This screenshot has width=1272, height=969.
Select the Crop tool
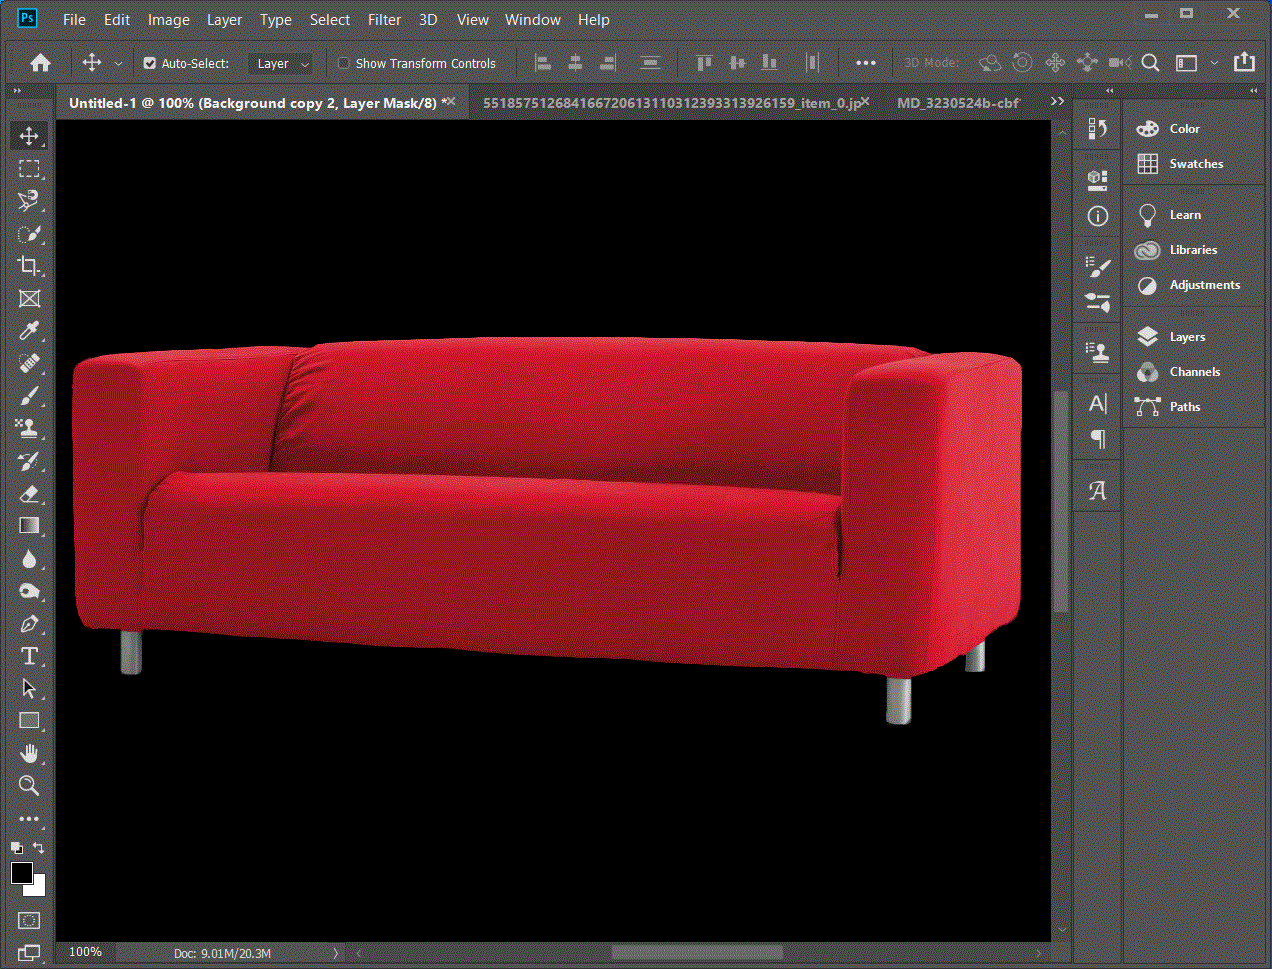pyautogui.click(x=29, y=266)
